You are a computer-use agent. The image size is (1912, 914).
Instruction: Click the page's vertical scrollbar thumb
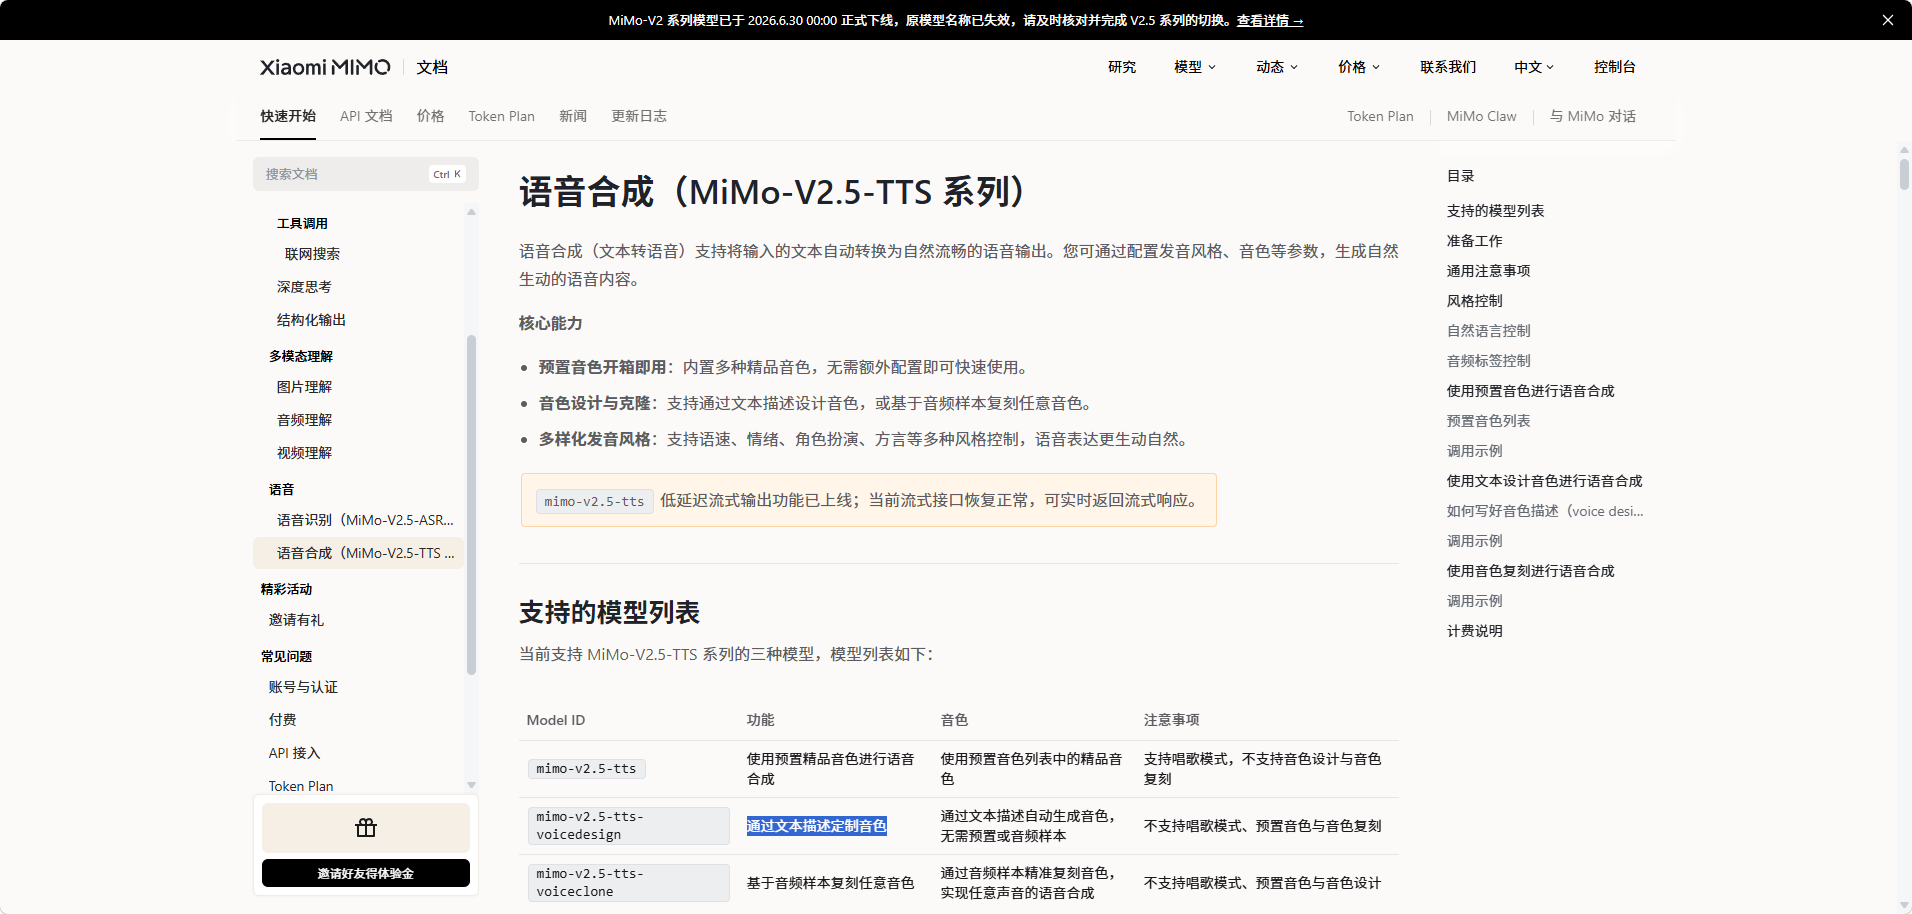click(x=1904, y=174)
